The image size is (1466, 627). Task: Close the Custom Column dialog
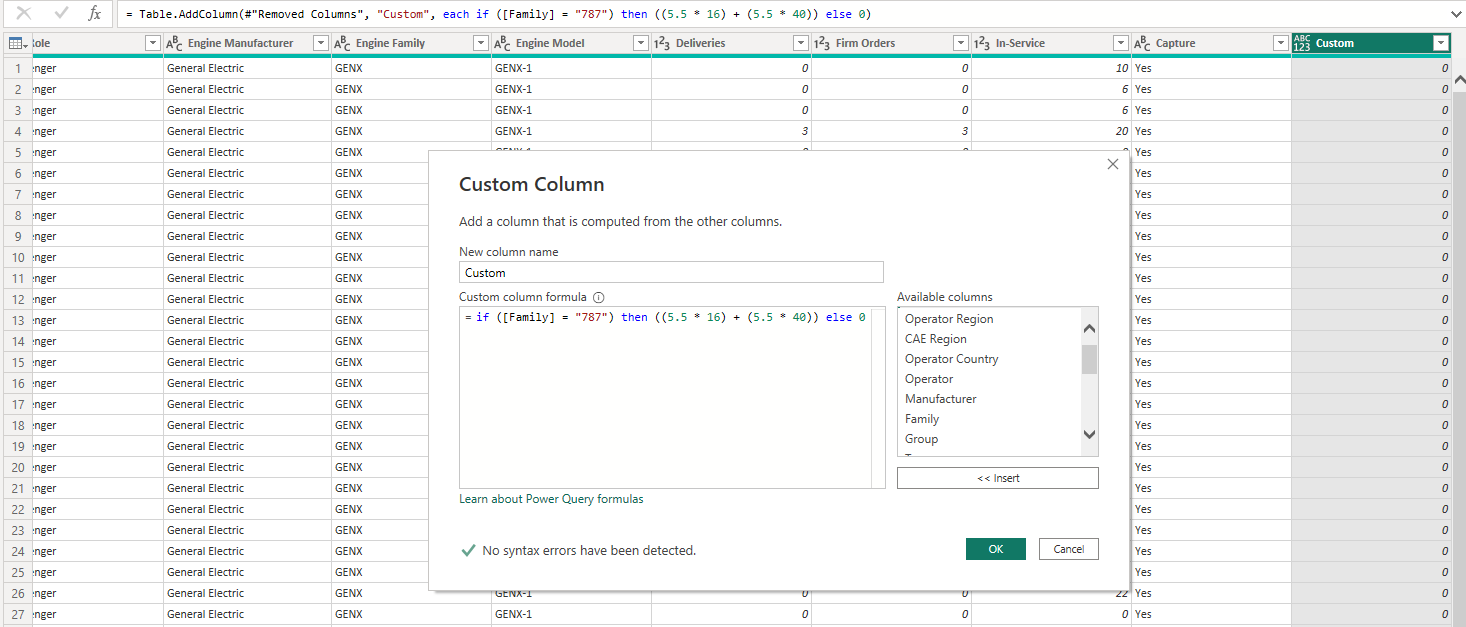(1113, 164)
